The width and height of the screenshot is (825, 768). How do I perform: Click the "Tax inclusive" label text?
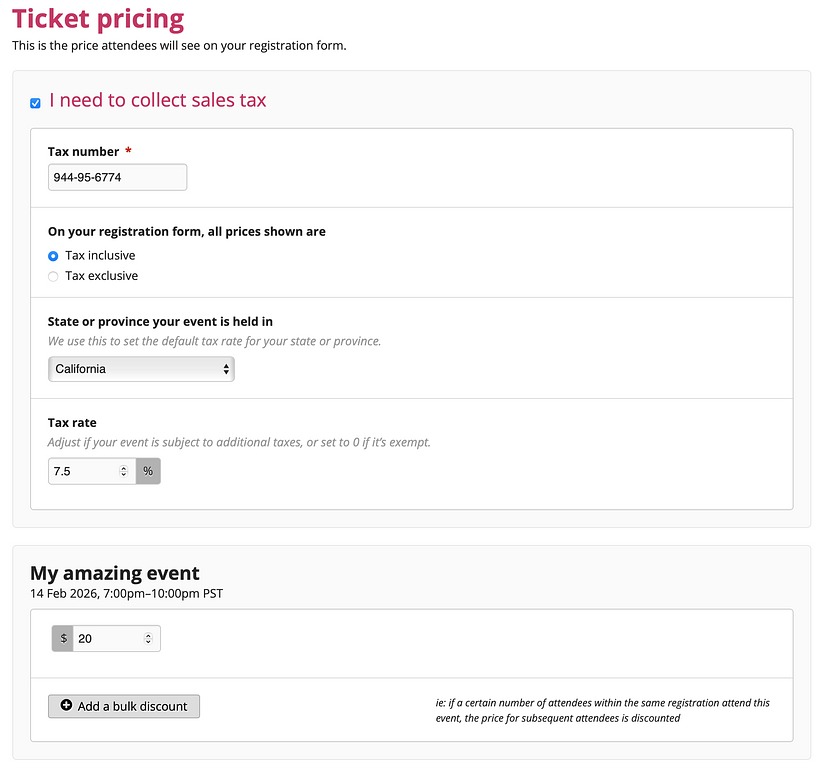coord(100,256)
